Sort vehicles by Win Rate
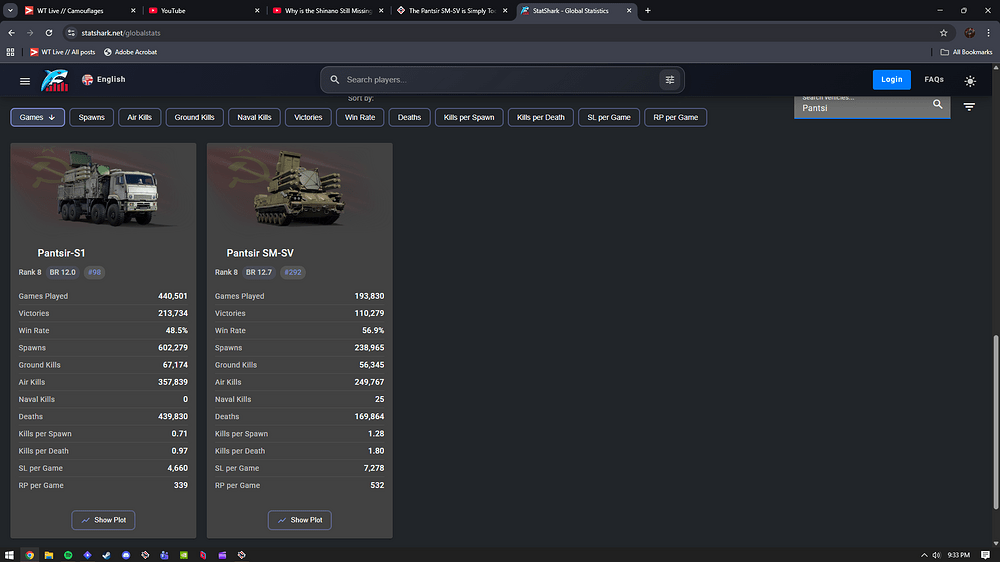 pos(360,117)
